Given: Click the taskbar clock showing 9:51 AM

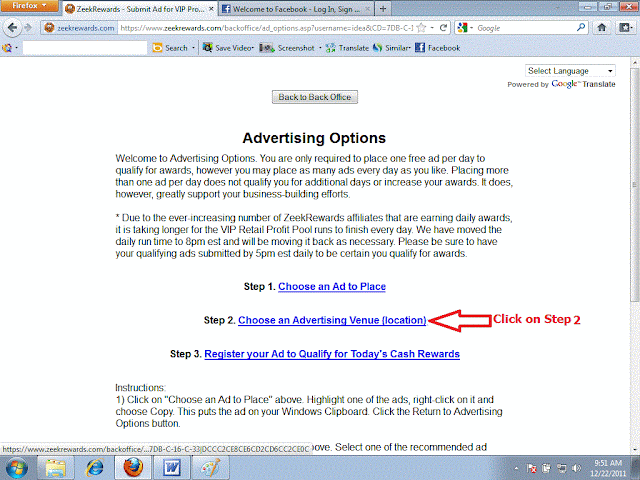Looking at the screenshot, I should coord(607,468).
